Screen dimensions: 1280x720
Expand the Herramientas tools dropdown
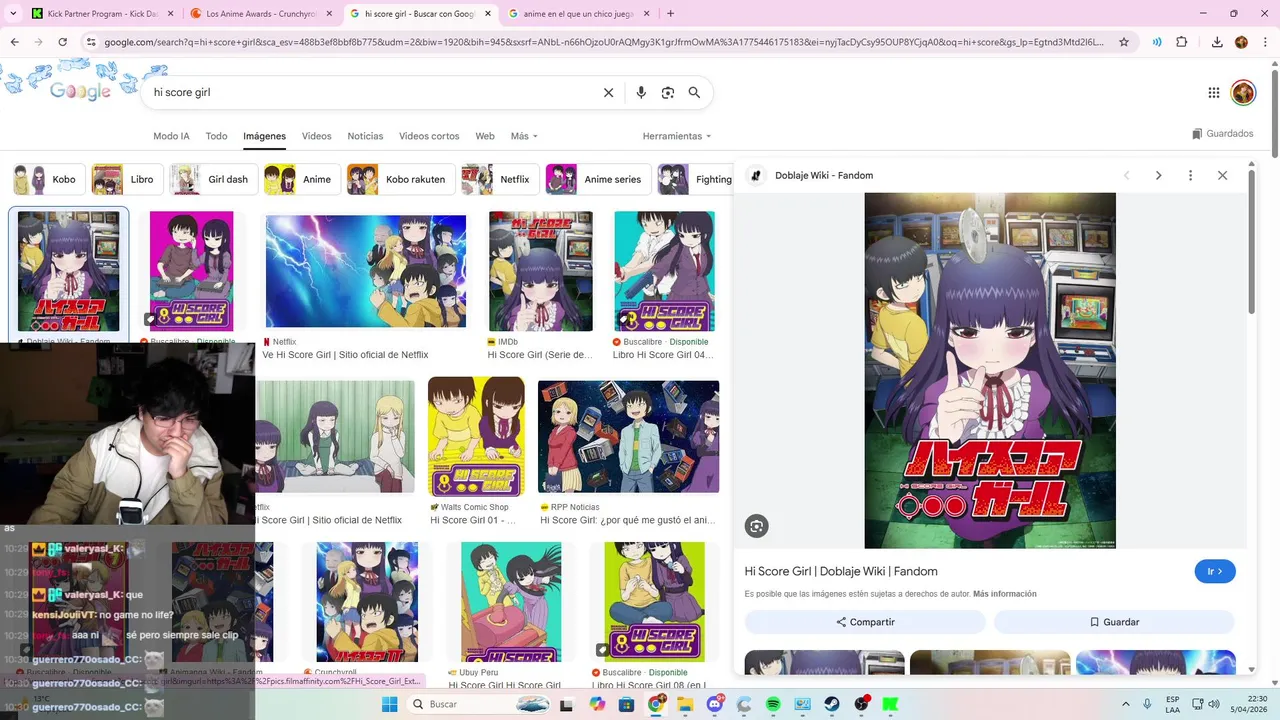point(677,136)
